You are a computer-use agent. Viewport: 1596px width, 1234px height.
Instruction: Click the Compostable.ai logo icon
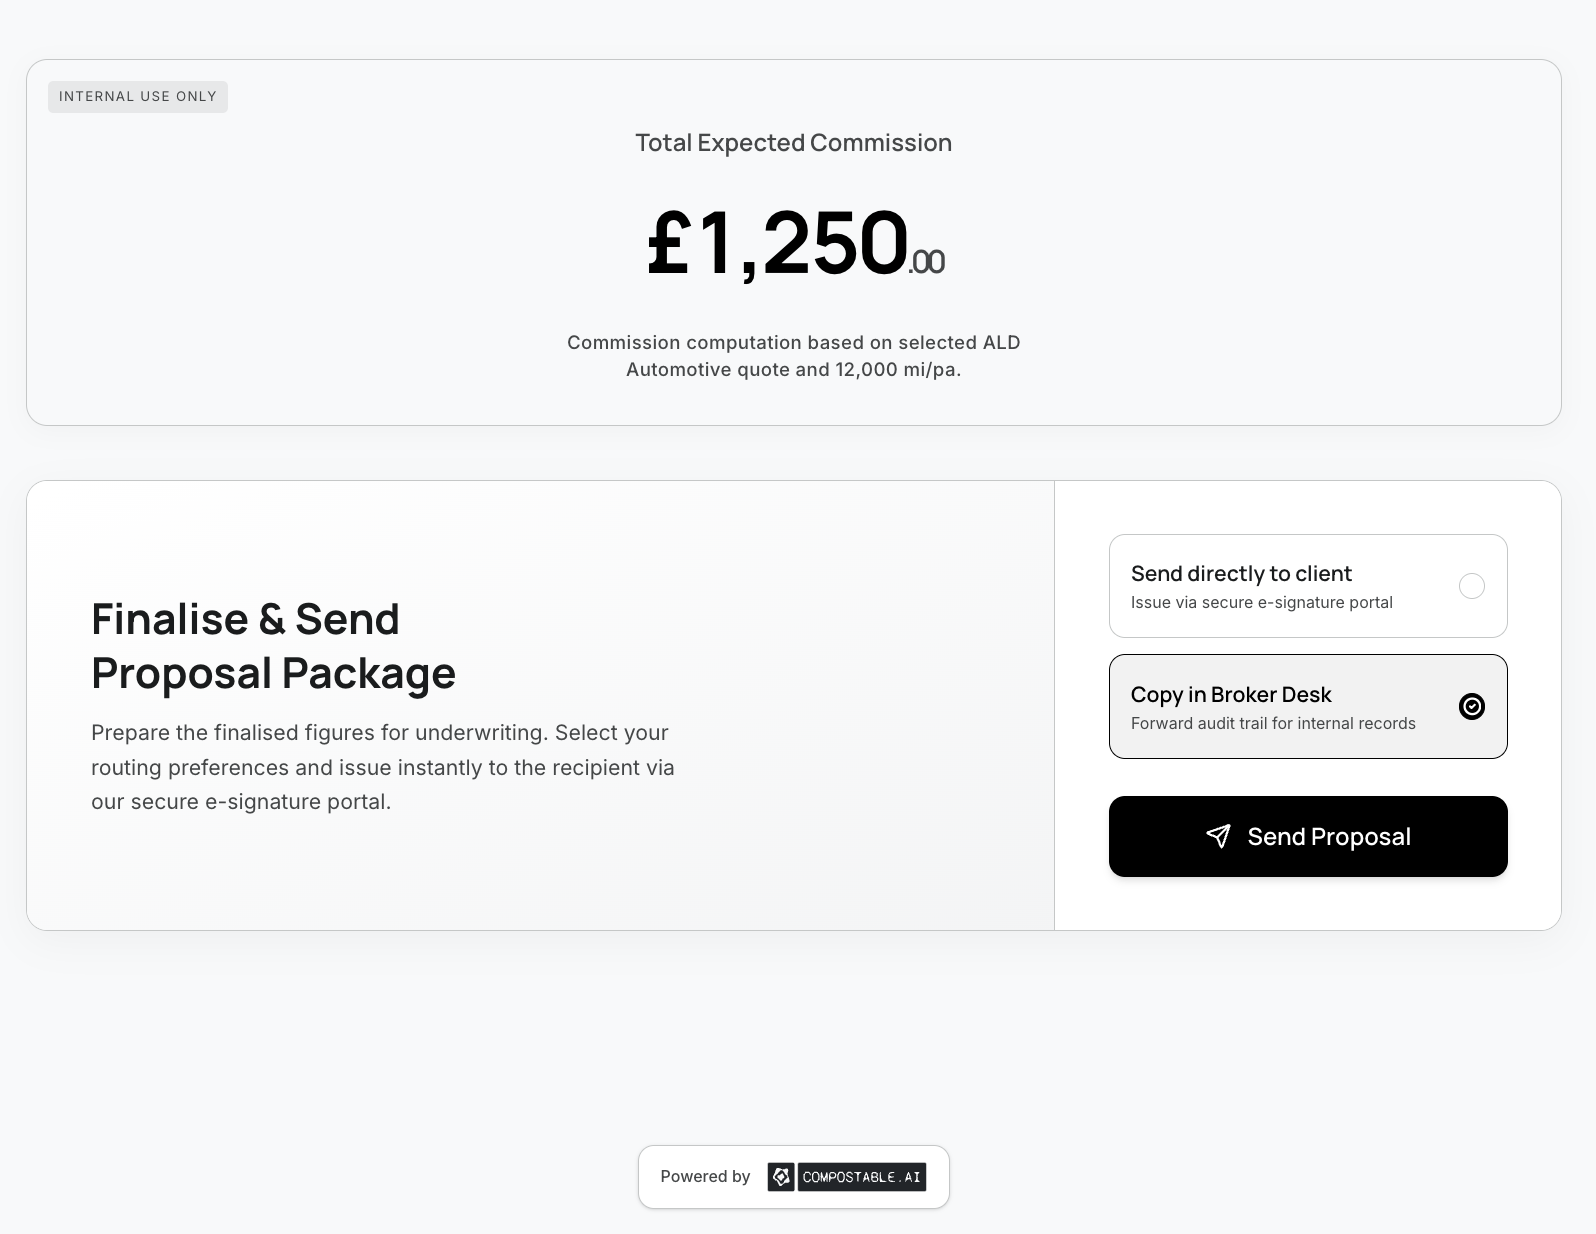pos(781,1177)
